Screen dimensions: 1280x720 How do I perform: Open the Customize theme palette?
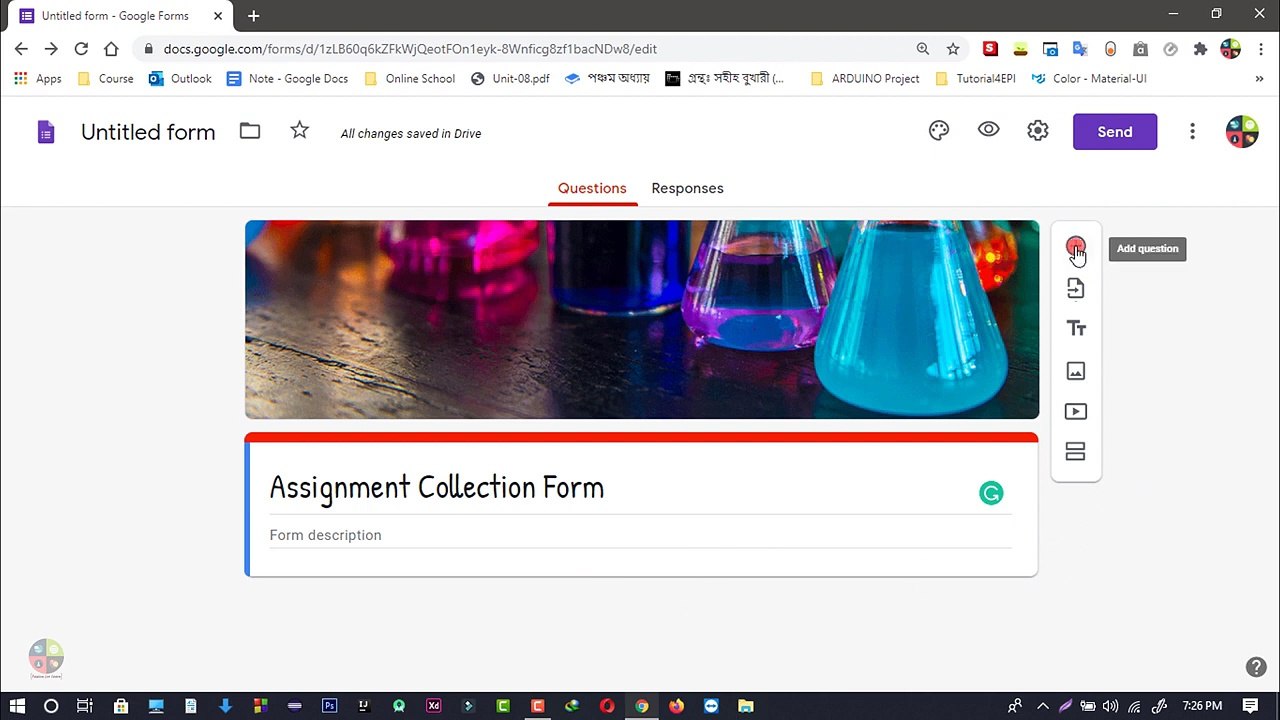coord(938,131)
